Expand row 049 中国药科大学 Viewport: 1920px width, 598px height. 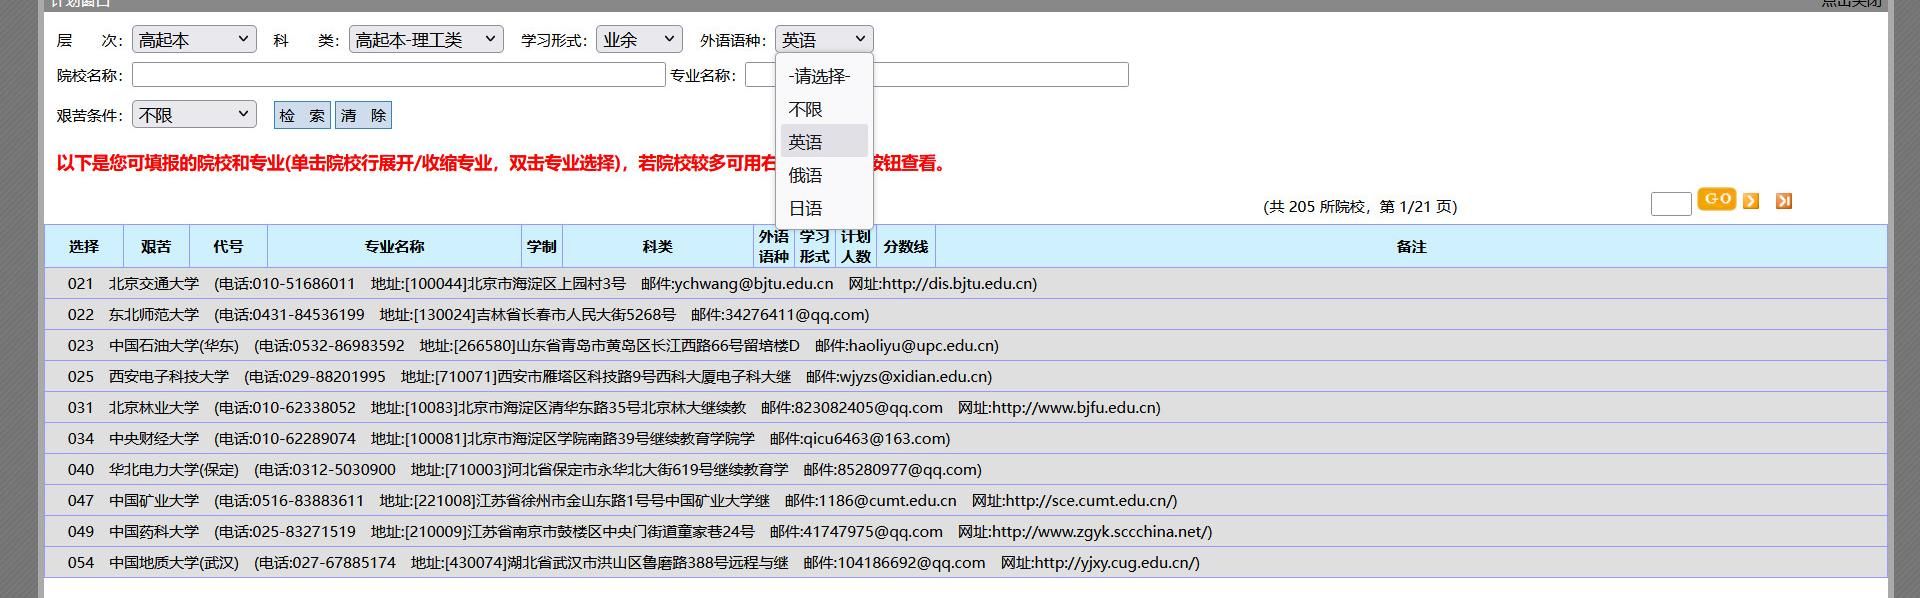pyautogui.click(x=965, y=531)
